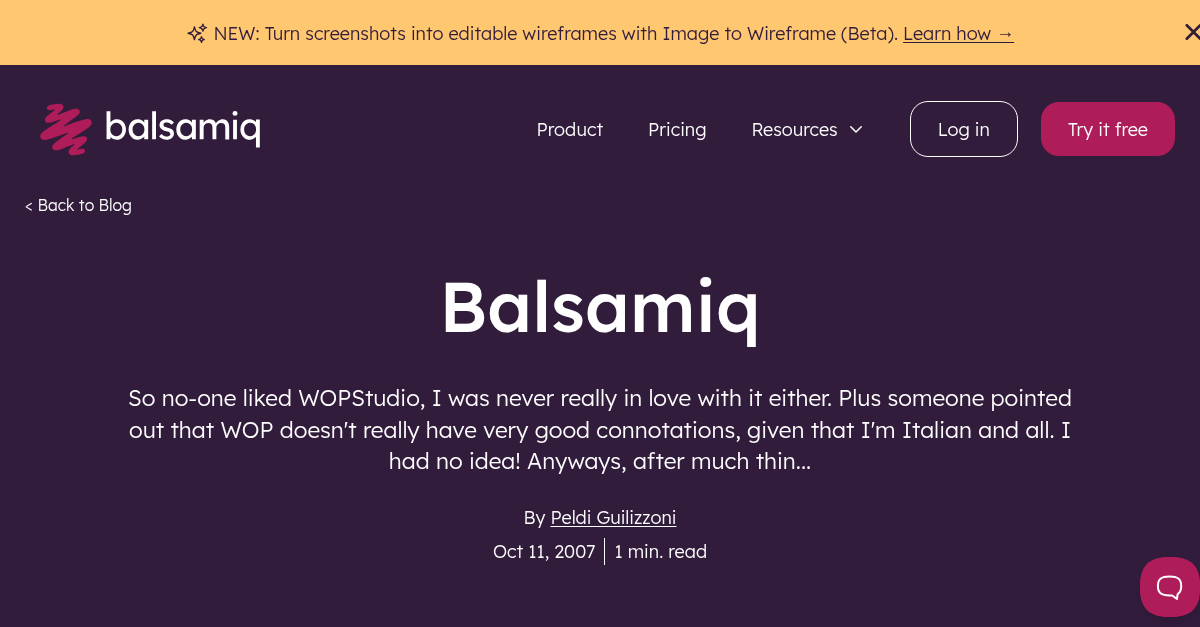Image resolution: width=1200 pixels, height=627 pixels.
Task: Navigate to the Pricing menu item
Action: pos(677,129)
